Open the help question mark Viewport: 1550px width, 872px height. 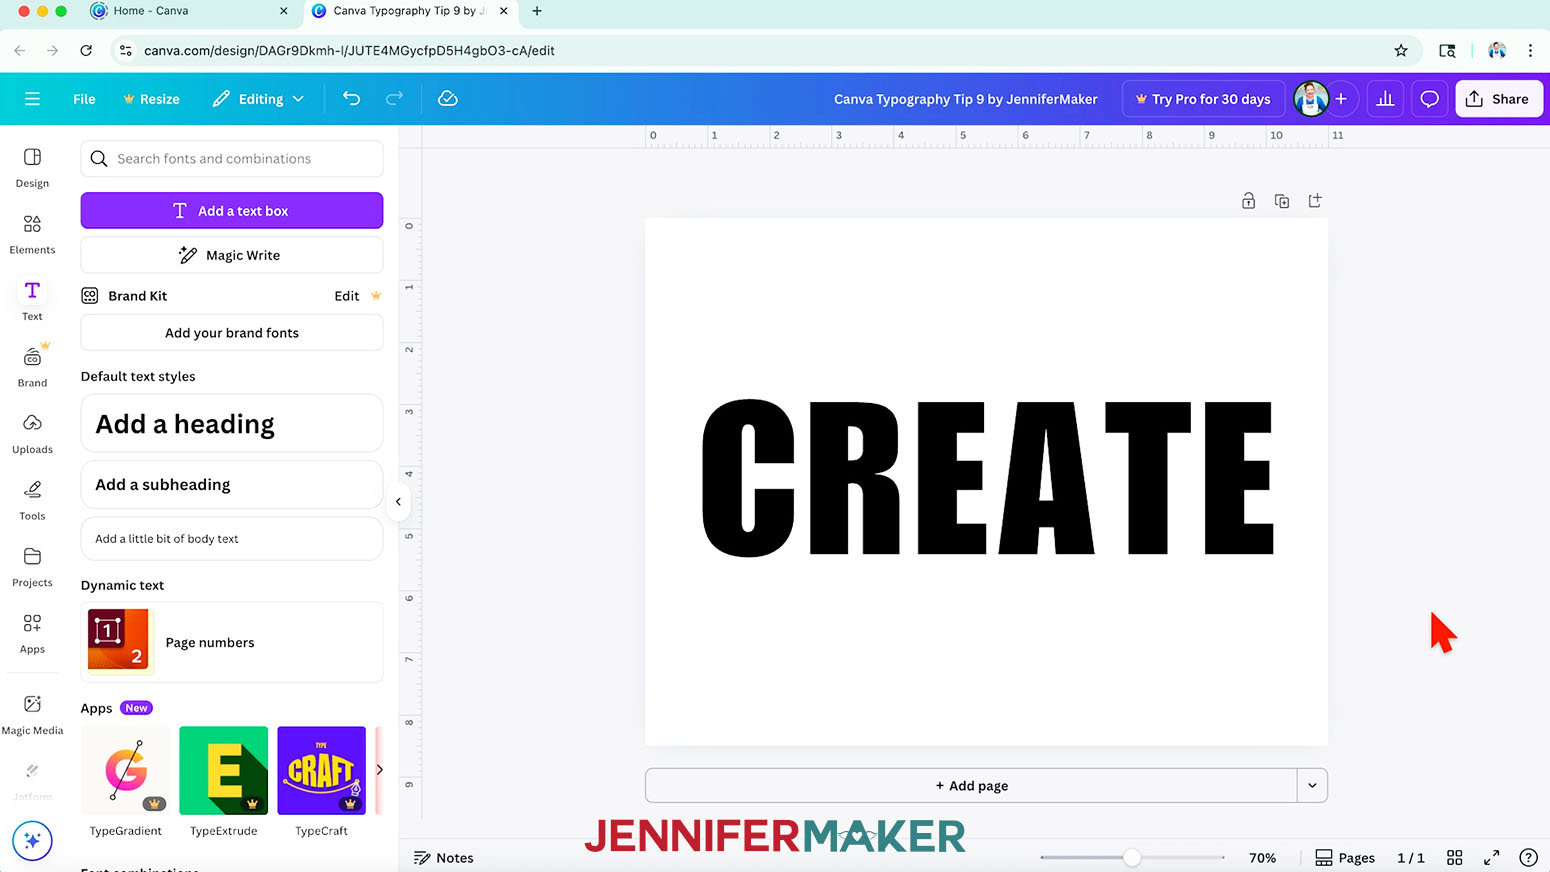[1528, 858]
